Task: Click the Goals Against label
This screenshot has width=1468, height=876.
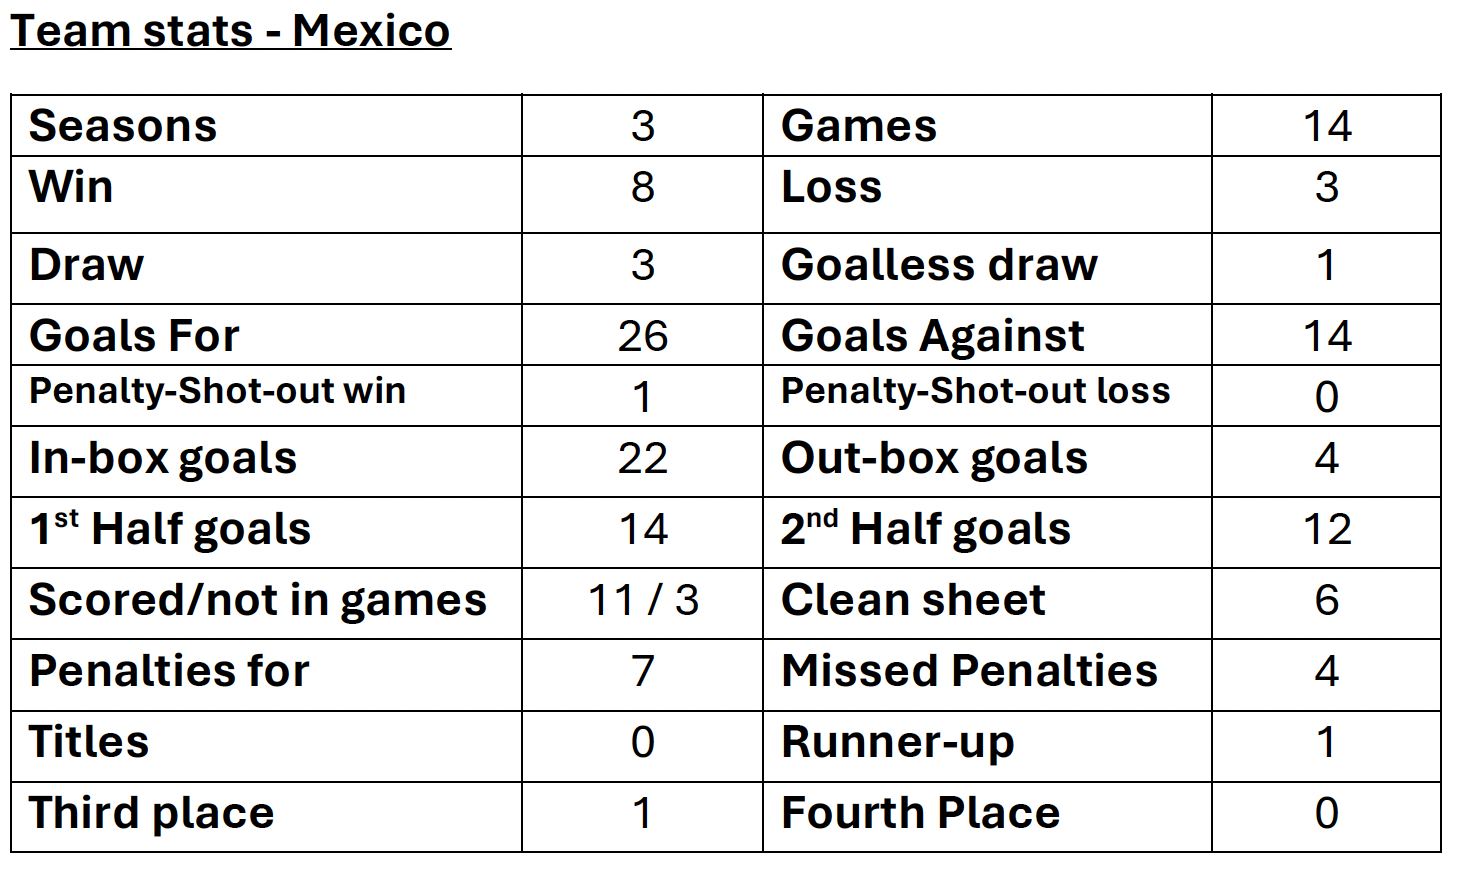Action: 933,336
